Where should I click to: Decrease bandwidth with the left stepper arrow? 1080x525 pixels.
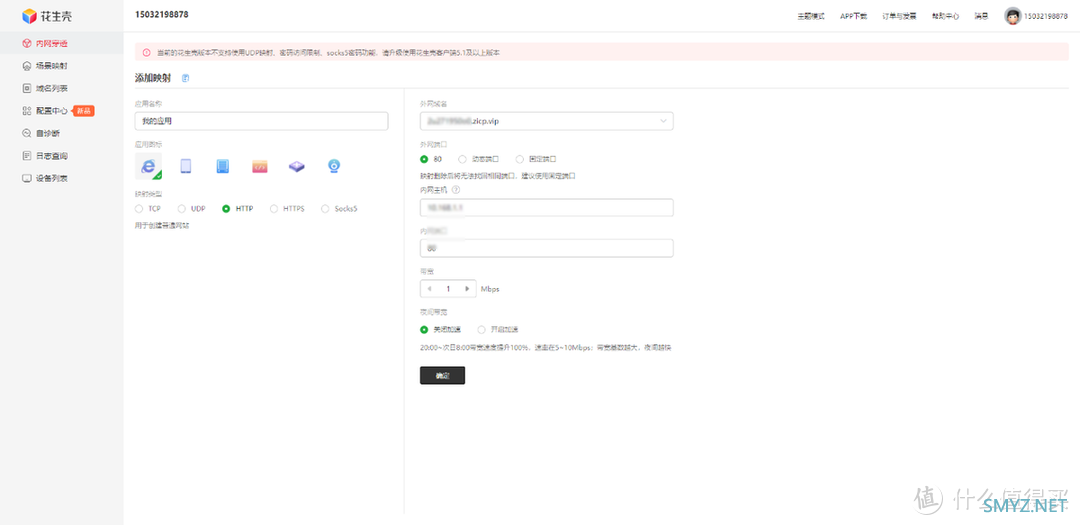pyautogui.click(x=429, y=289)
